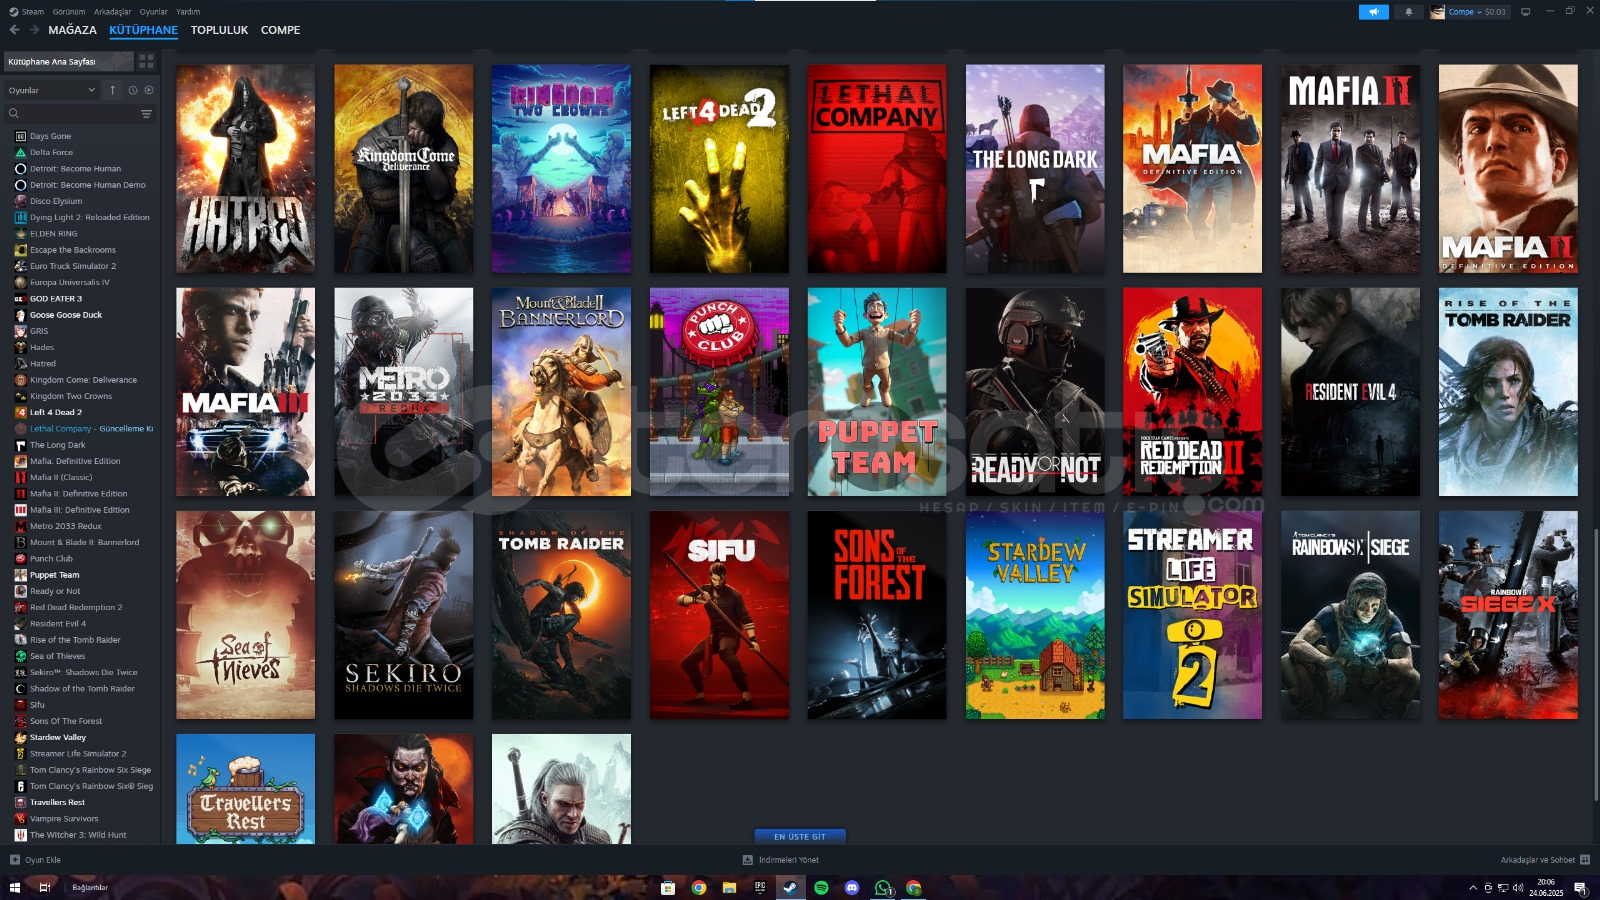Open the Windows Start menu

(x=14, y=887)
